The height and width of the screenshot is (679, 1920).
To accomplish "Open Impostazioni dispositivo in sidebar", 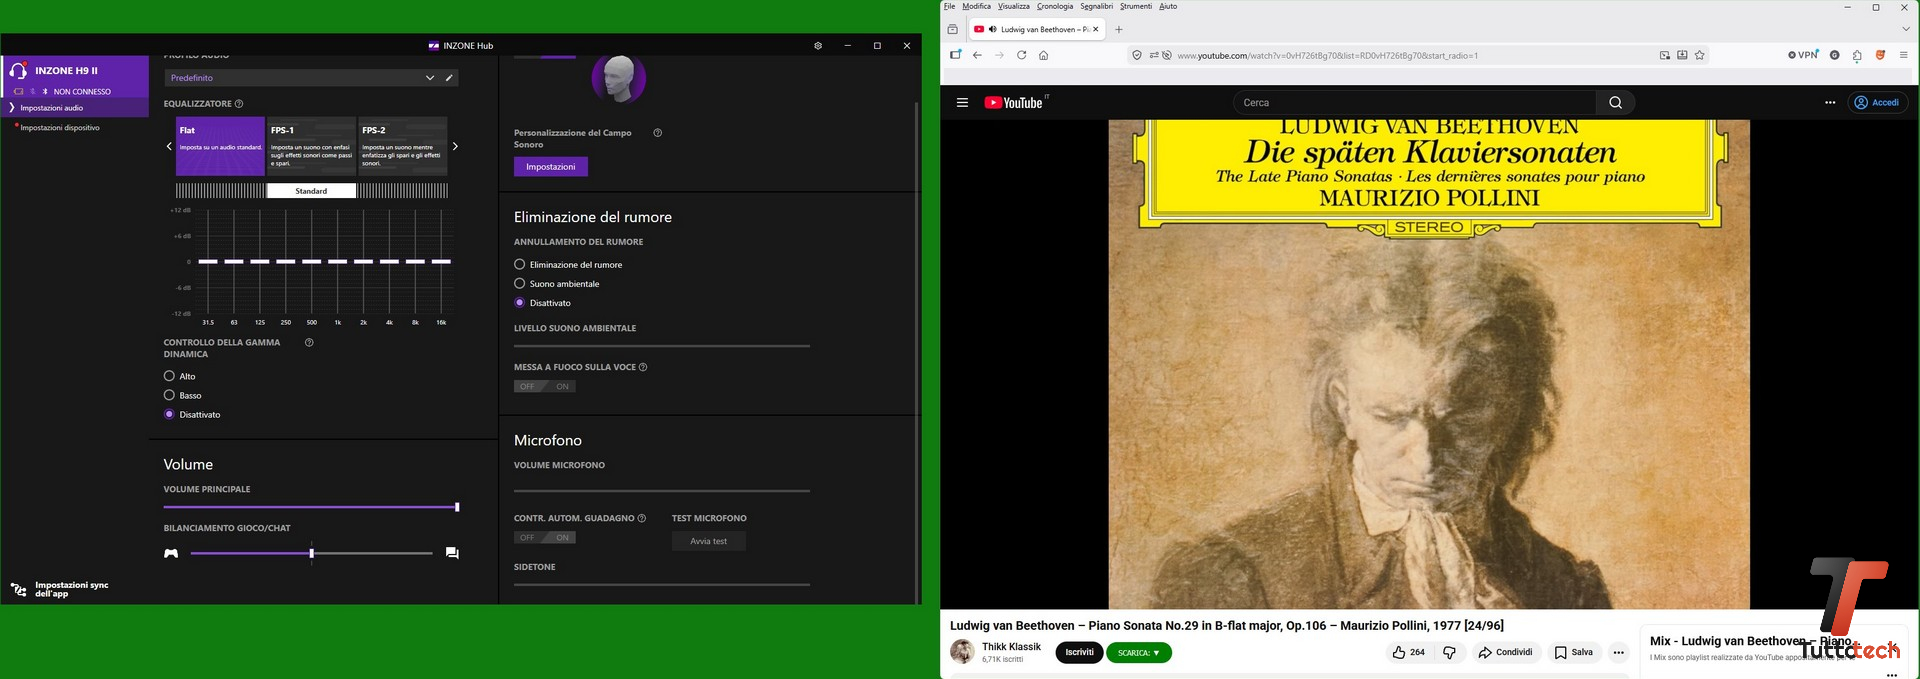I will [x=60, y=128].
